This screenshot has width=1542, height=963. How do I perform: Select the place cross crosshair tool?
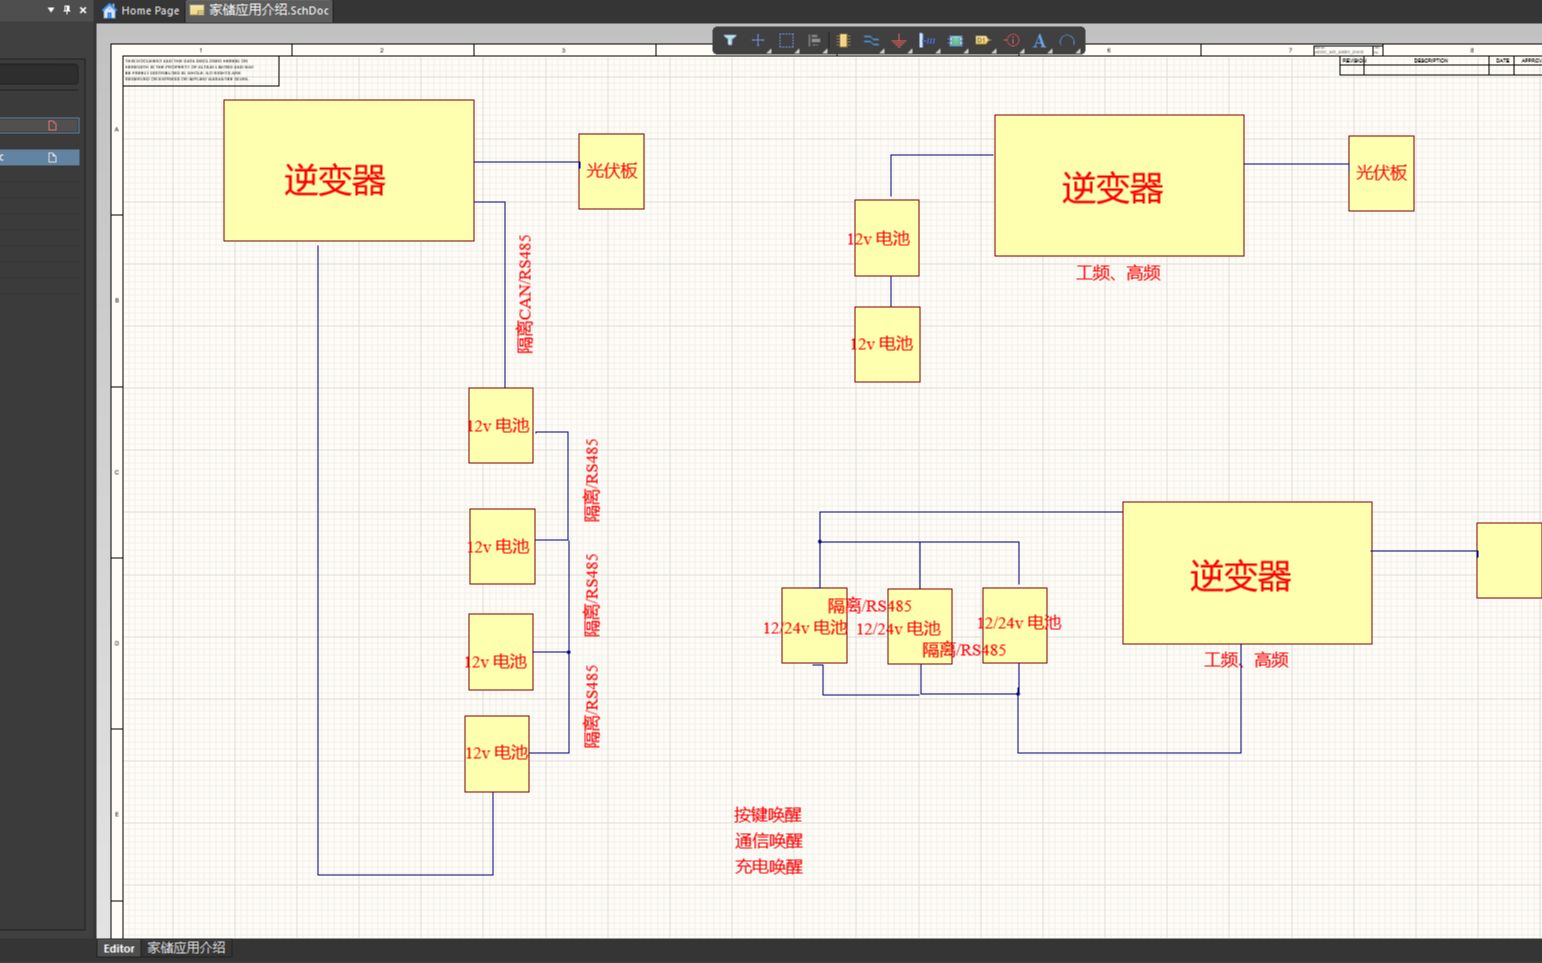click(x=758, y=41)
